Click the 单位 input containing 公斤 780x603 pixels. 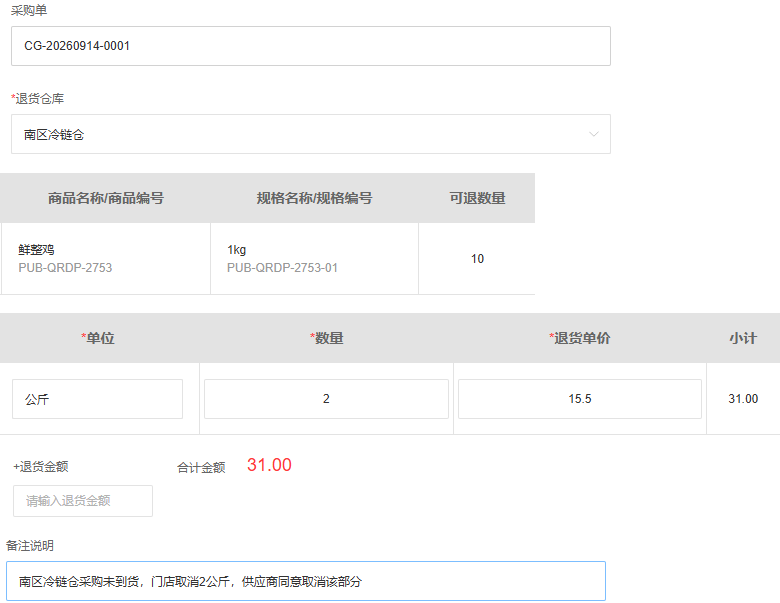(x=98, y=399)
